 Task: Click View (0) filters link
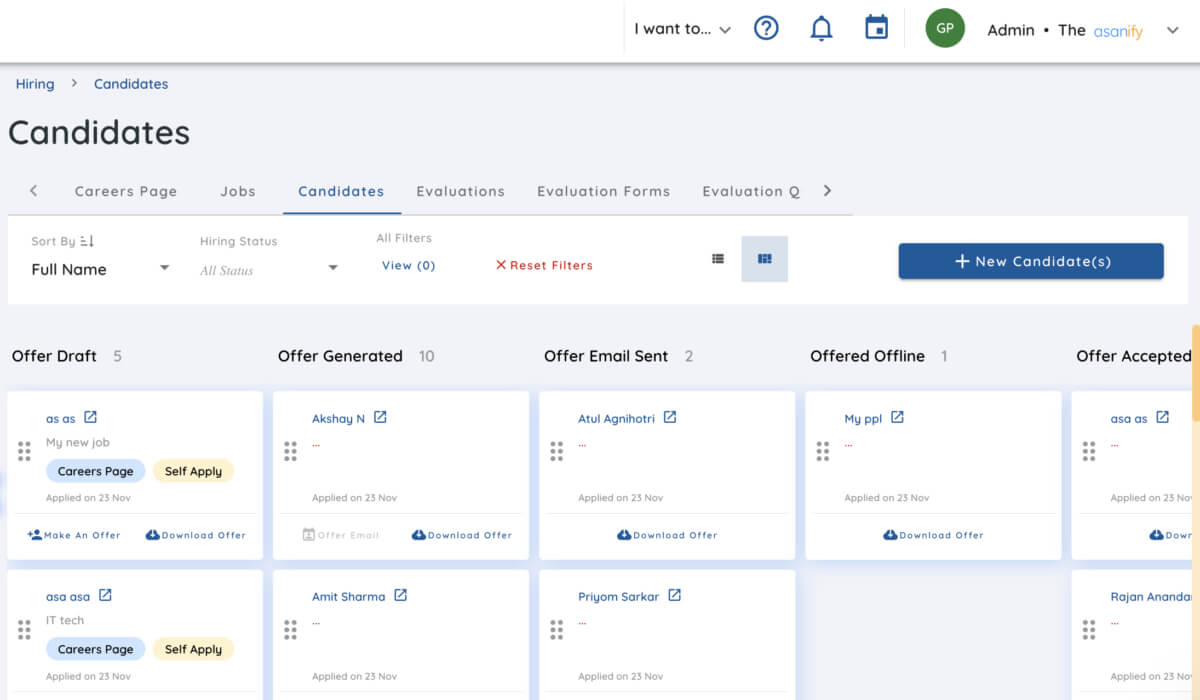(409, 265)
